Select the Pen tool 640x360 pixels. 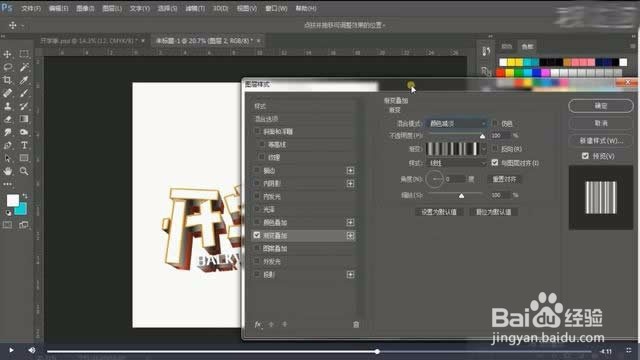pyautogui.click(x=7, y=145)
